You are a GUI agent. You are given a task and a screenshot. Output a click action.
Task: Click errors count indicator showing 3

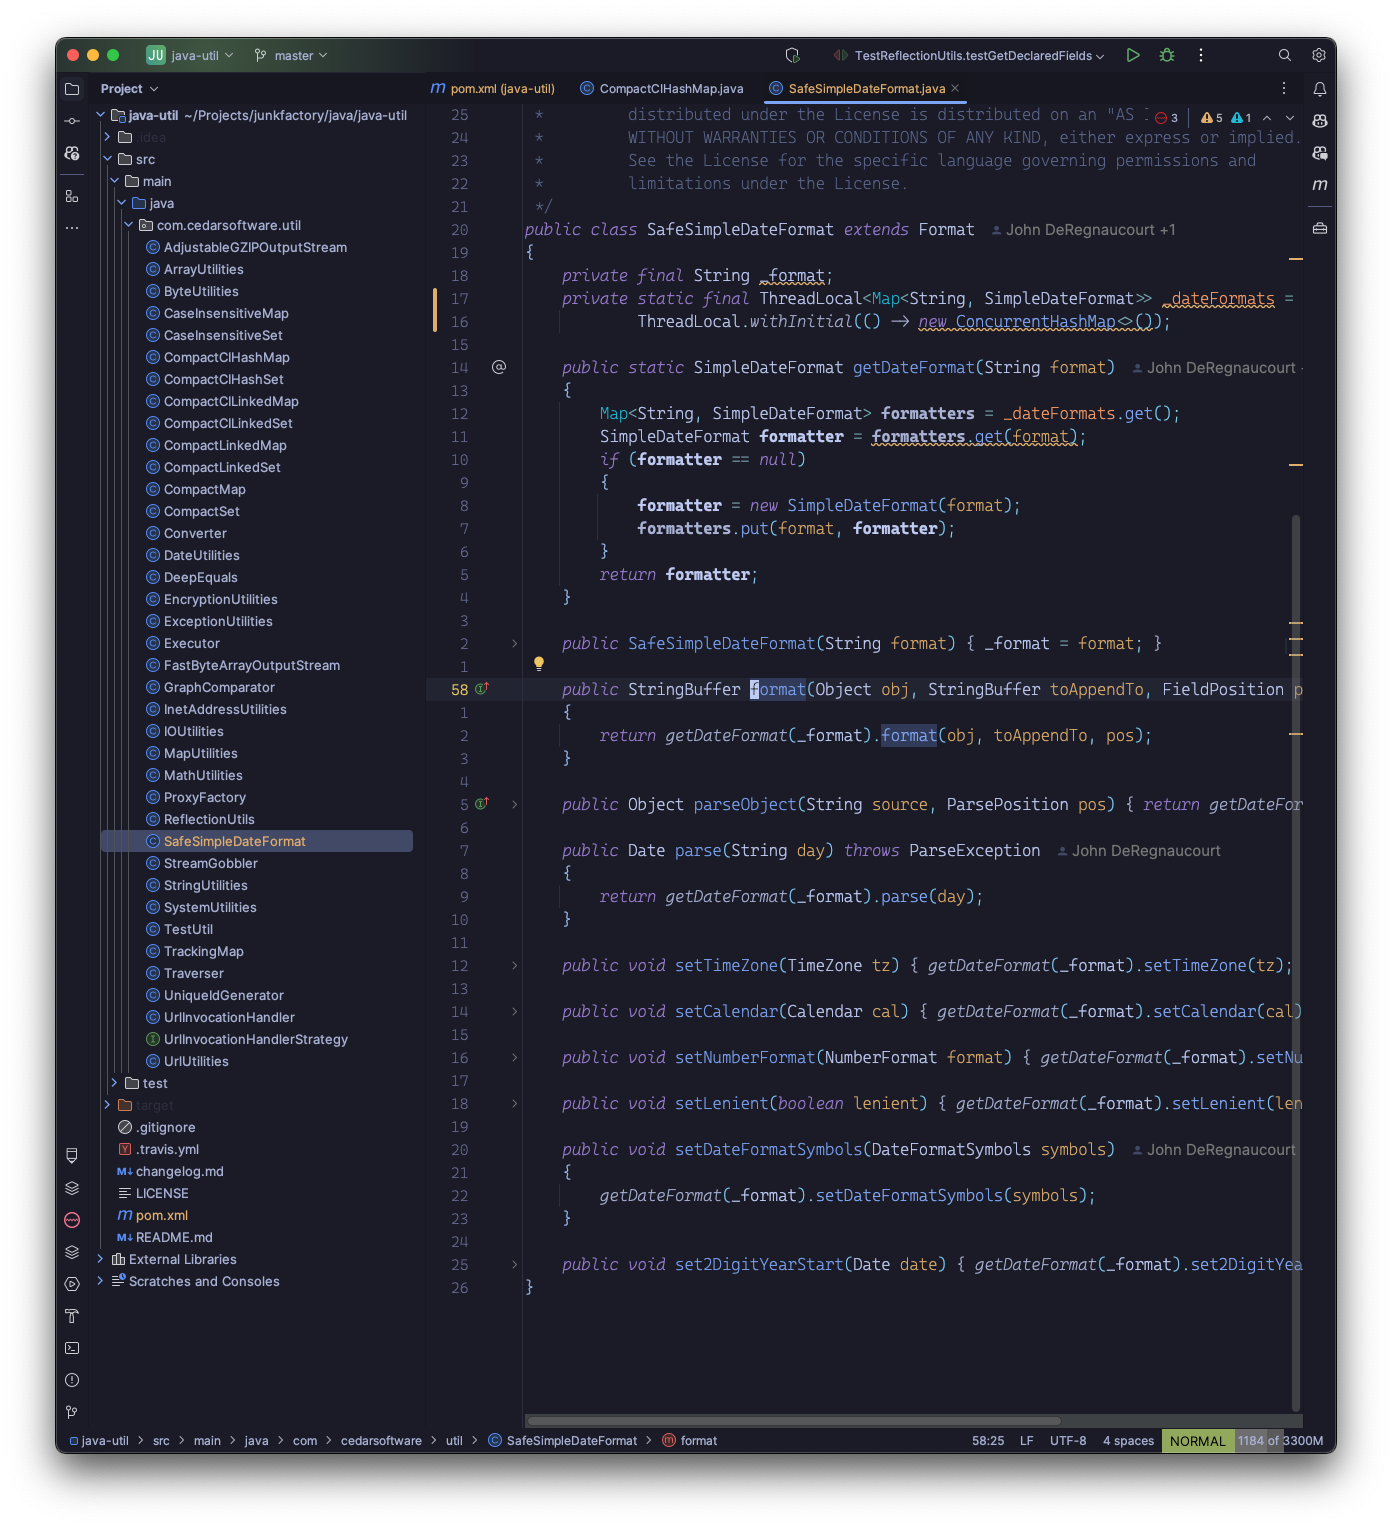coord(1167,118)
